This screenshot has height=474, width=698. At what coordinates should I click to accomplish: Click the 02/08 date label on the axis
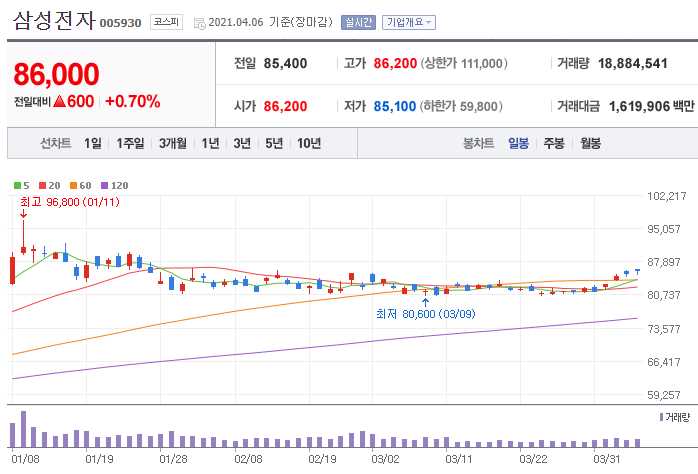point(248,459)
